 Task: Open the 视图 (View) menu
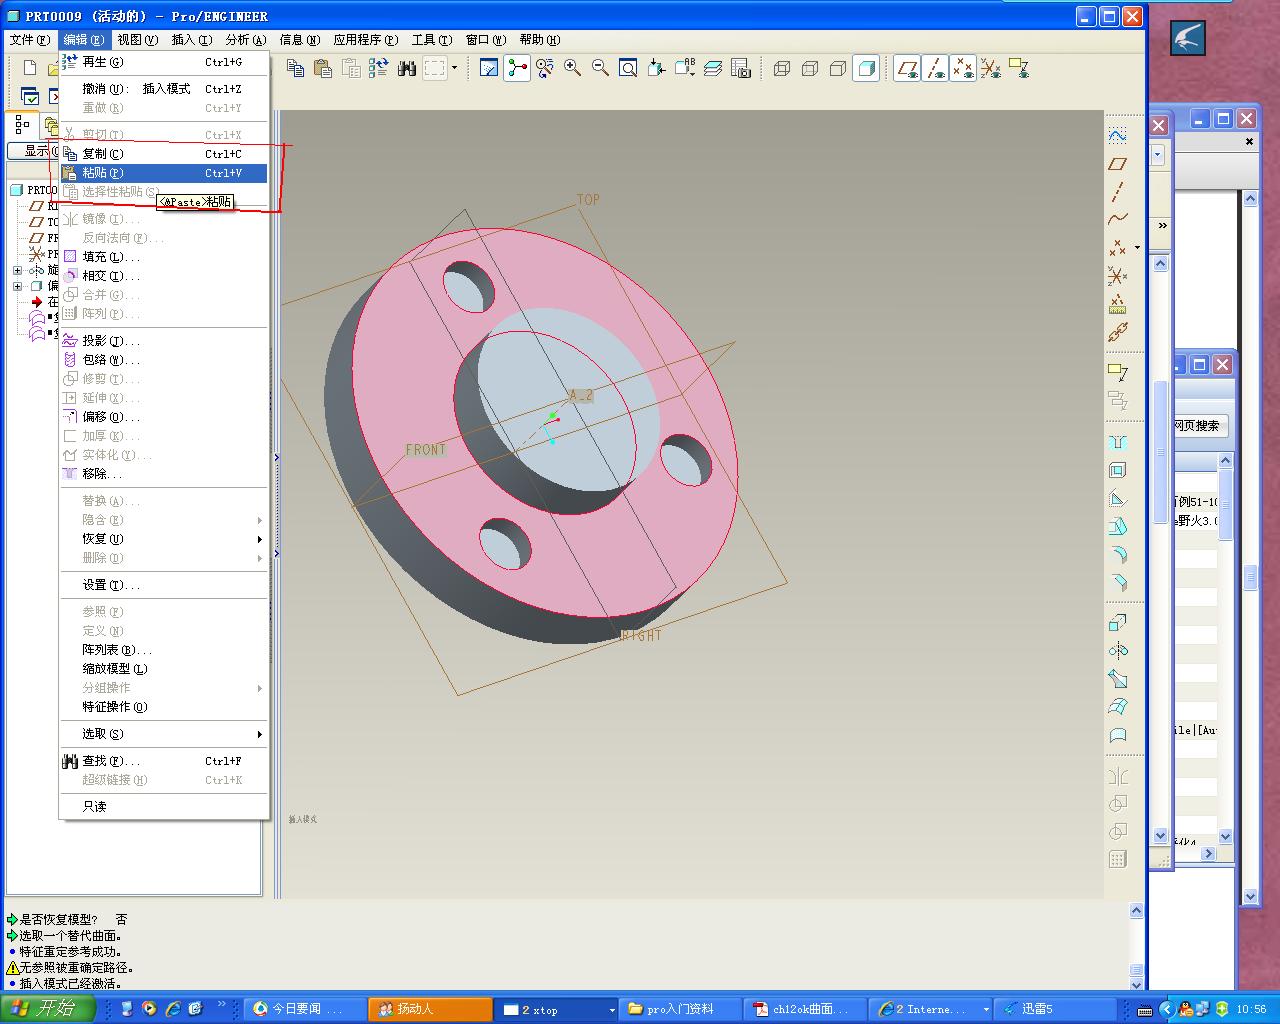[137, 40]
